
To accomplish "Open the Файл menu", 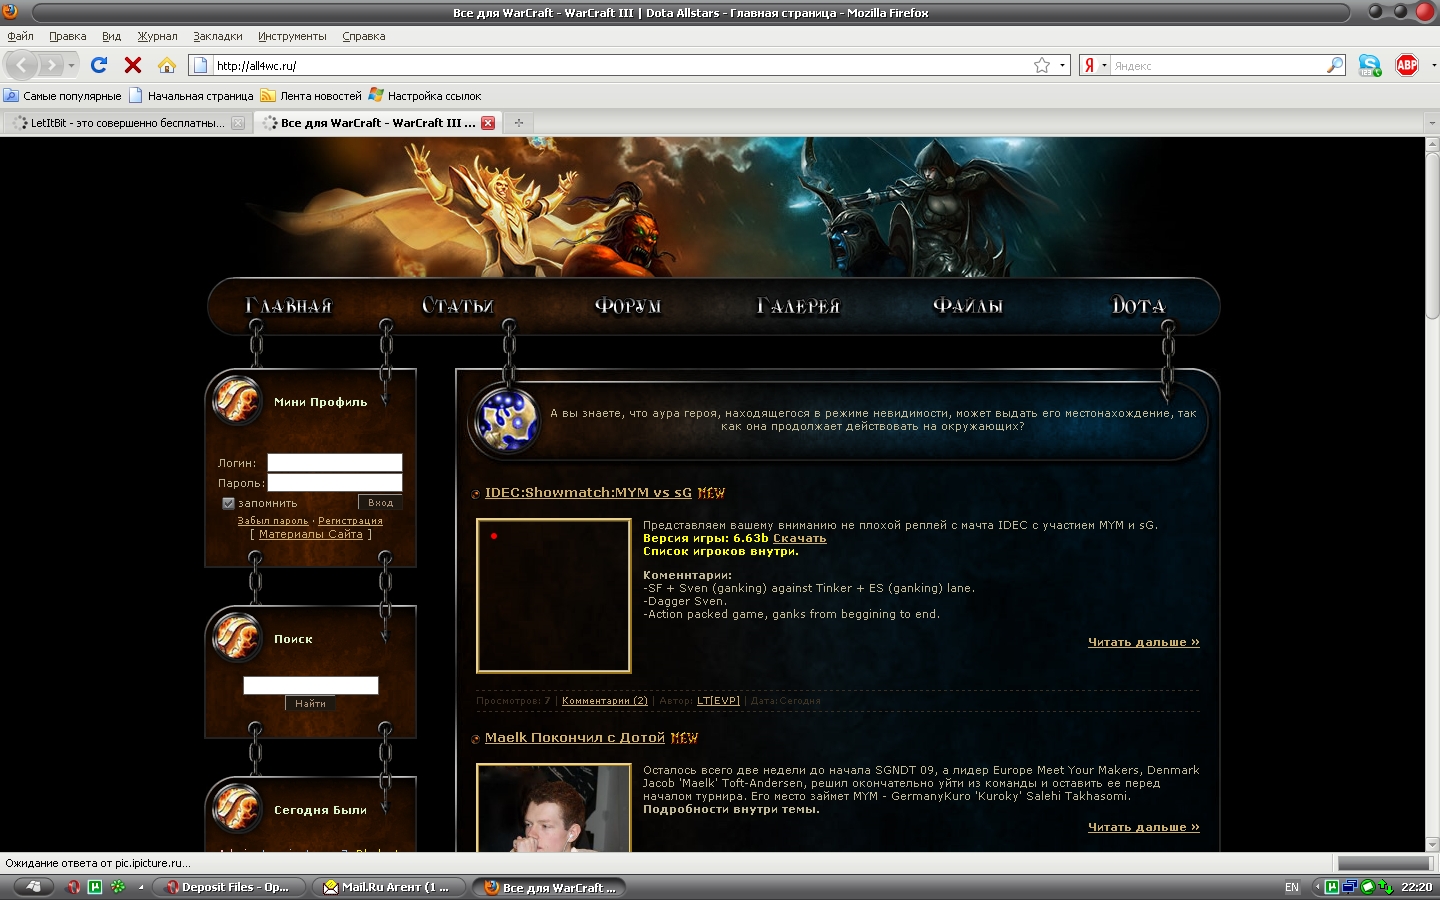I will point(20,36).
